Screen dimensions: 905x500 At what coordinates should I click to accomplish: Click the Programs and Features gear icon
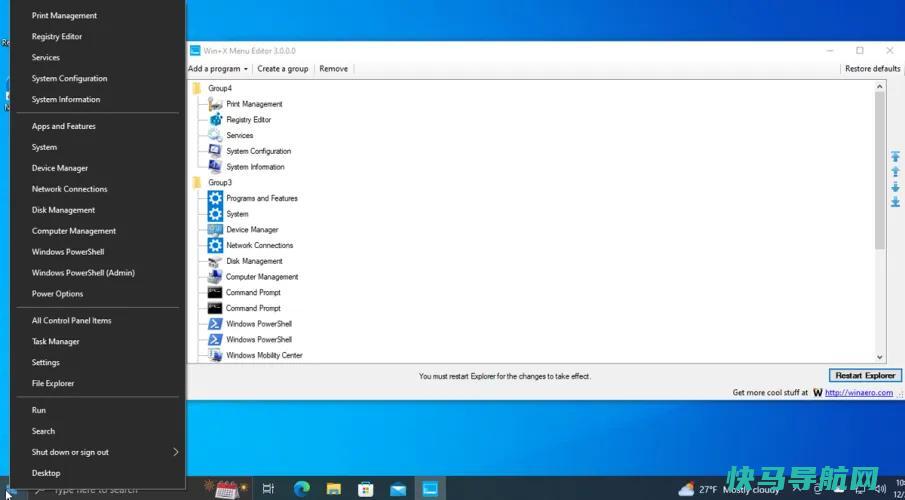215,198
